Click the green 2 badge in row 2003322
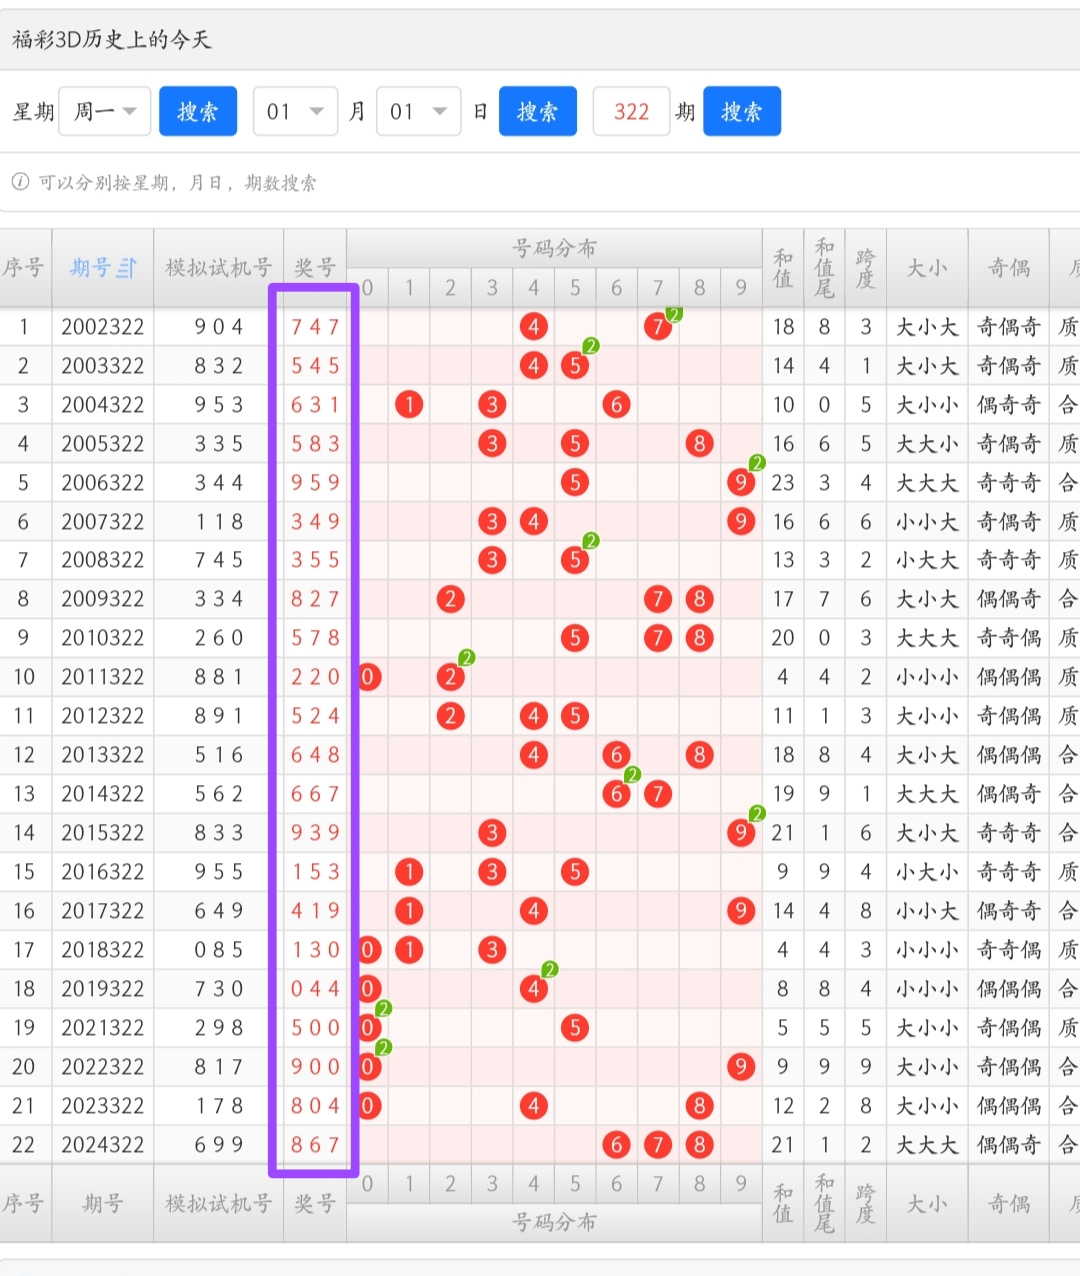The height and width of the screenshot is (1276, 1080). point(591,346)
